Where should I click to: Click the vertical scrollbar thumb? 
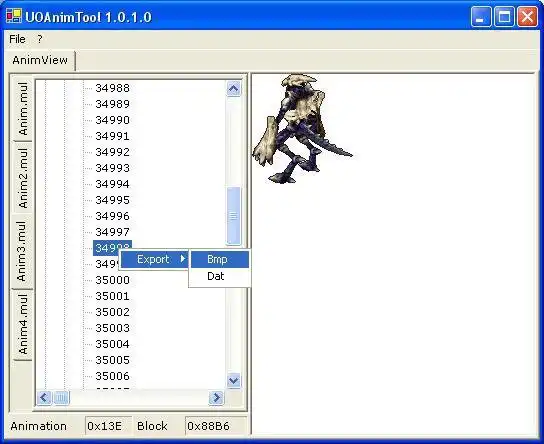(x=233, y=216)
